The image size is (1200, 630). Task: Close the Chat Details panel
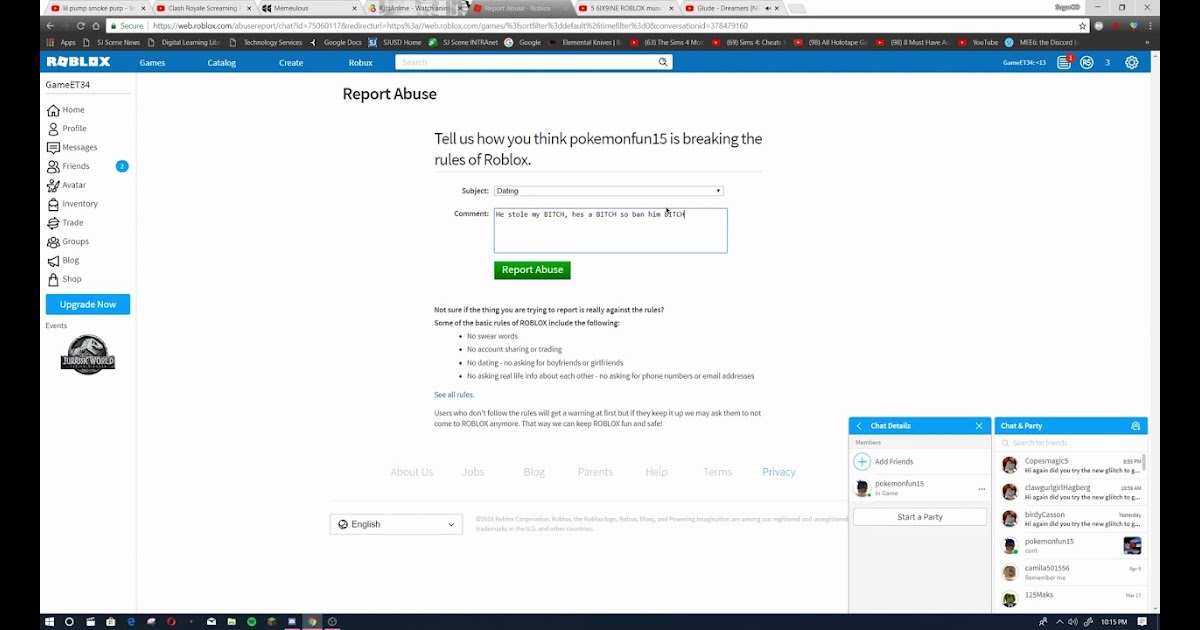tap(979, 426)
